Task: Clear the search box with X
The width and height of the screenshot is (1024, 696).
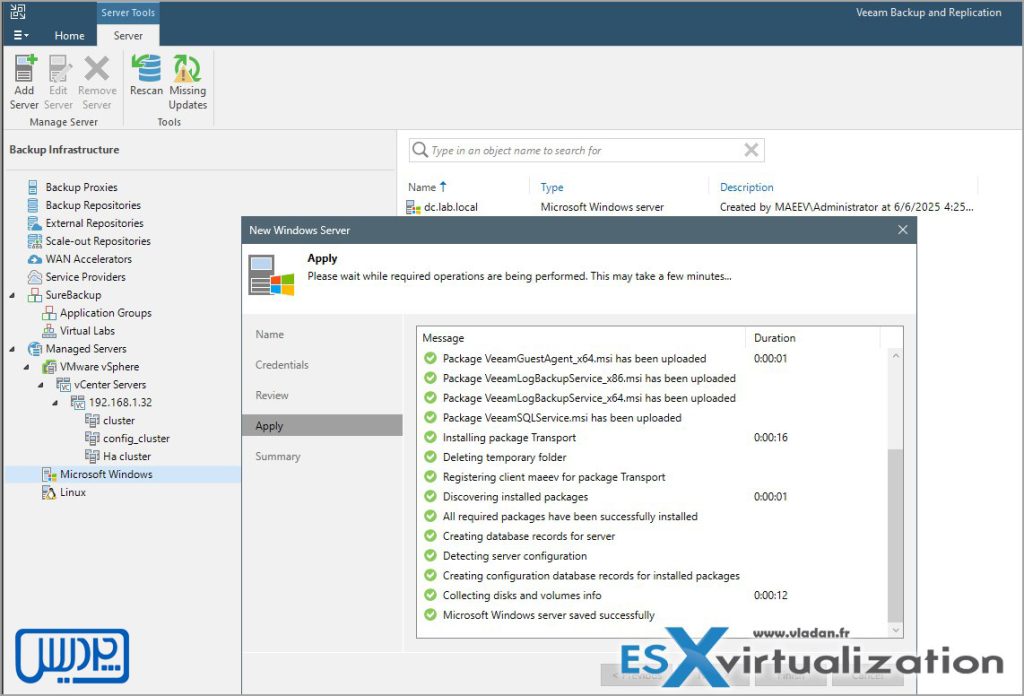Action: [x=751, y=150]
